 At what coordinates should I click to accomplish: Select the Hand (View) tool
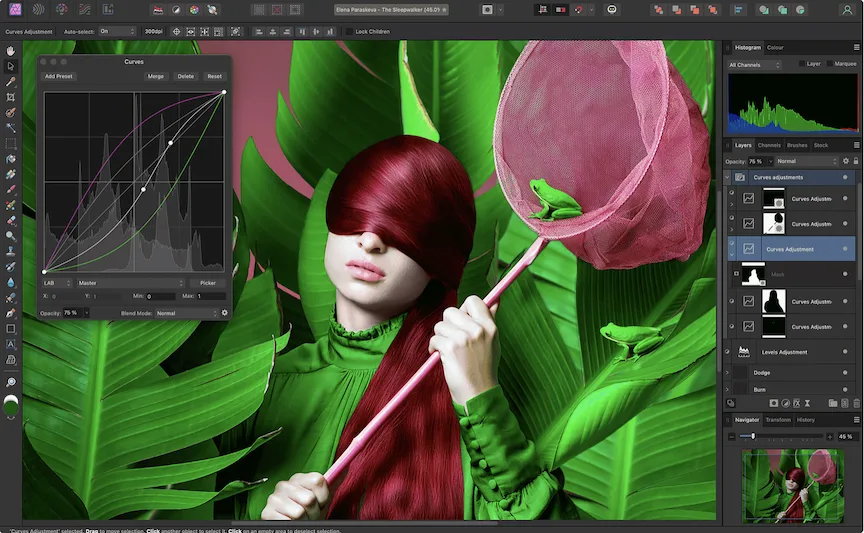pyautogui.click(x=10, y=50)
